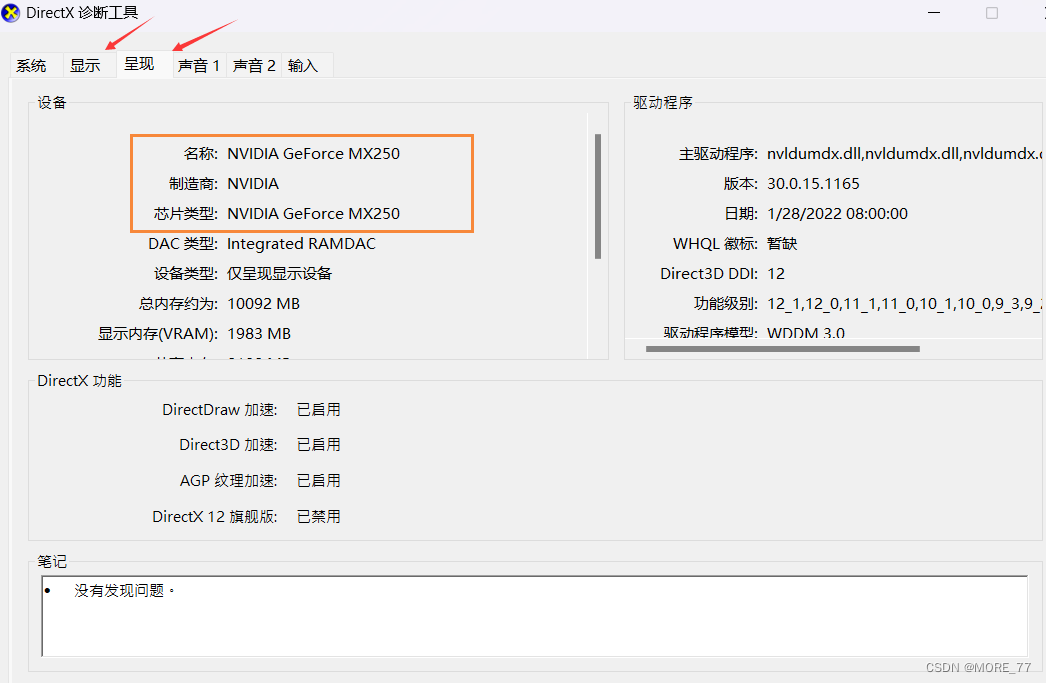Click the Direct3D 加速 status 已启用
1046x683 pixels.
319,445
